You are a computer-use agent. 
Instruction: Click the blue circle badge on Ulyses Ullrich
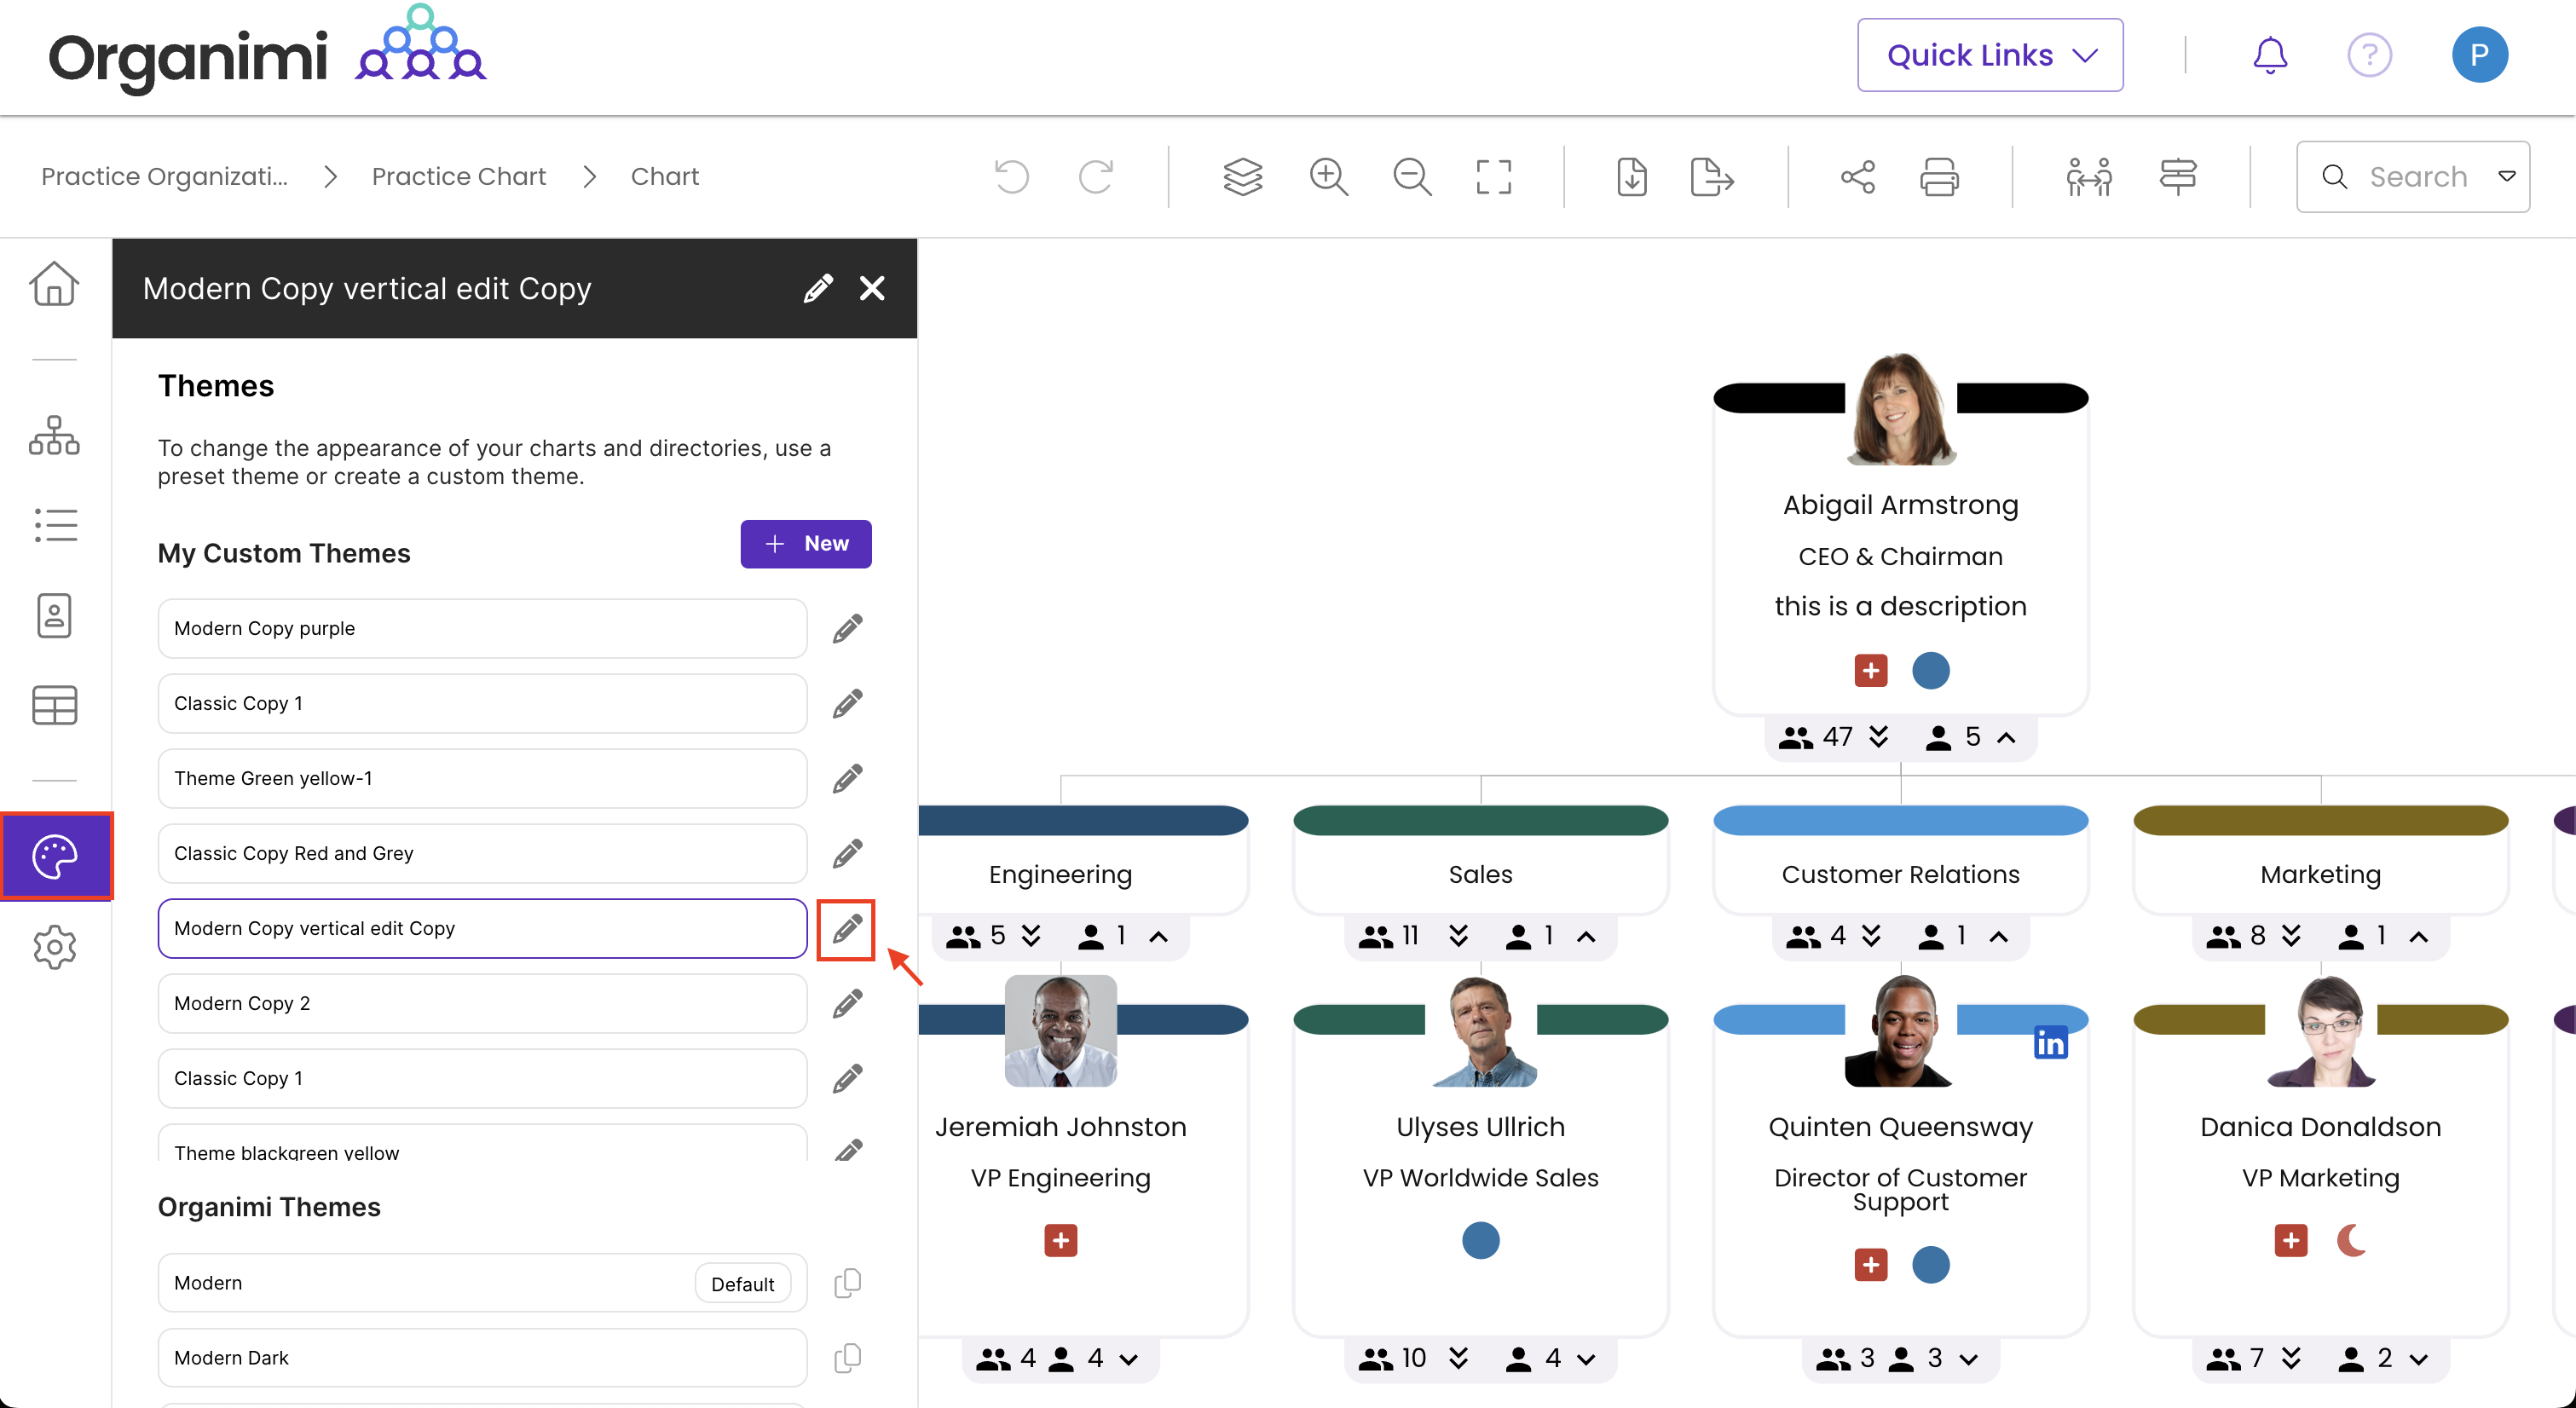[1480, 1240]
